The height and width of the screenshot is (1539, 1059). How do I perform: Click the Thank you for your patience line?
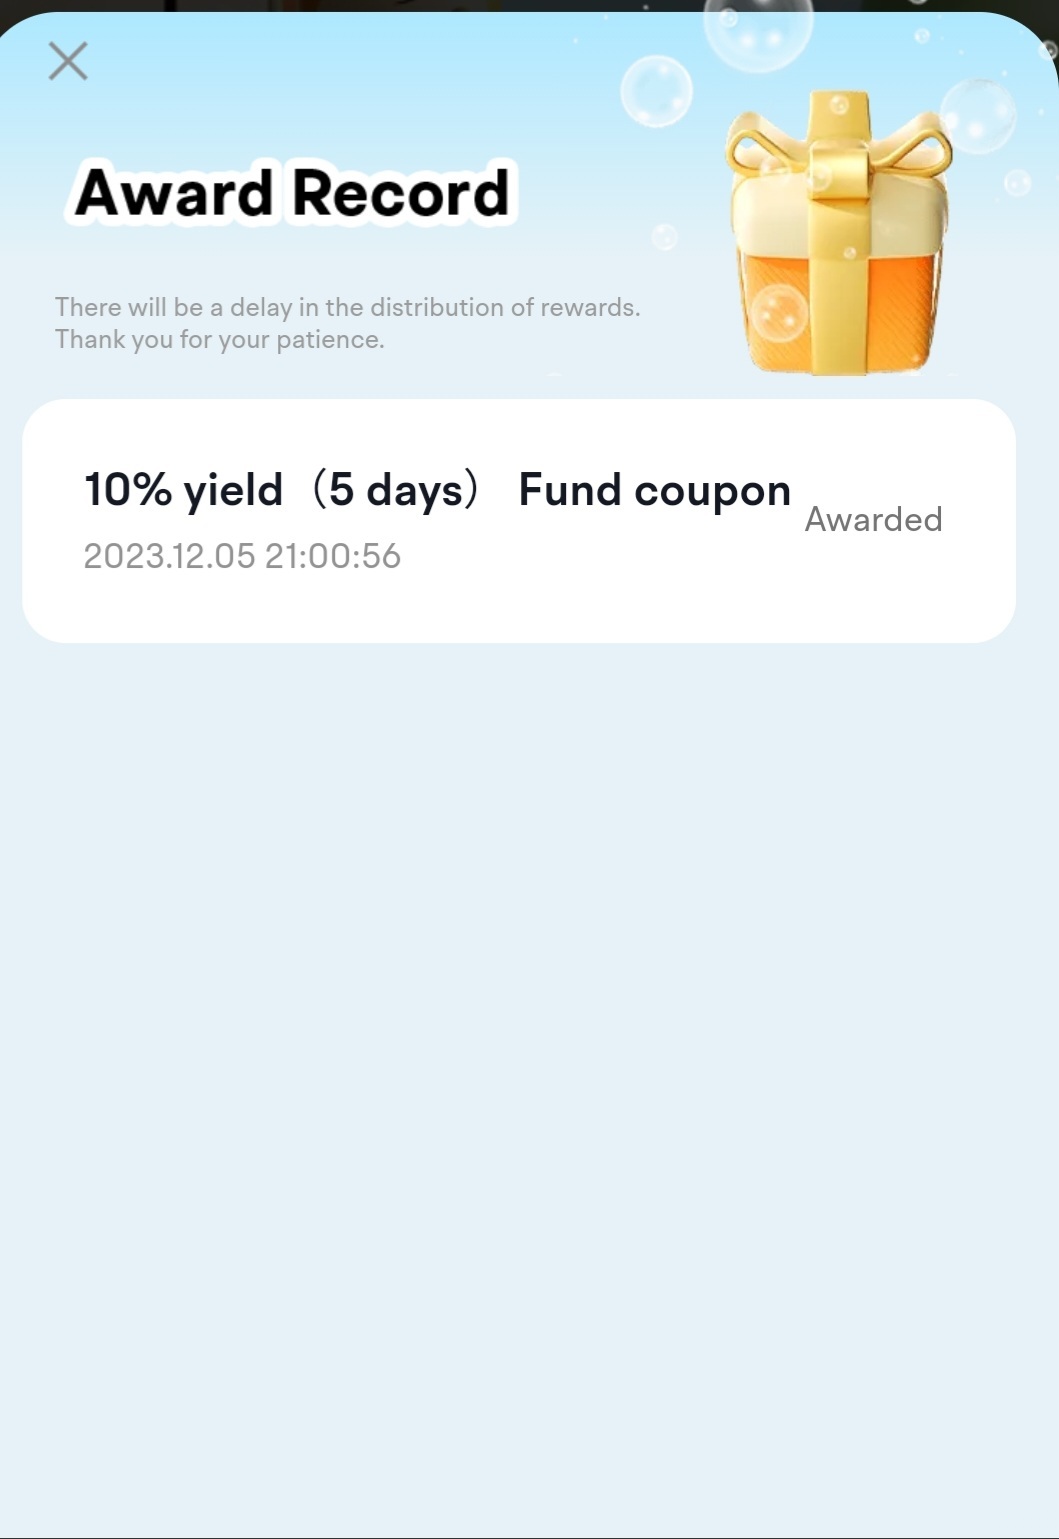click(x=220, y=340)
